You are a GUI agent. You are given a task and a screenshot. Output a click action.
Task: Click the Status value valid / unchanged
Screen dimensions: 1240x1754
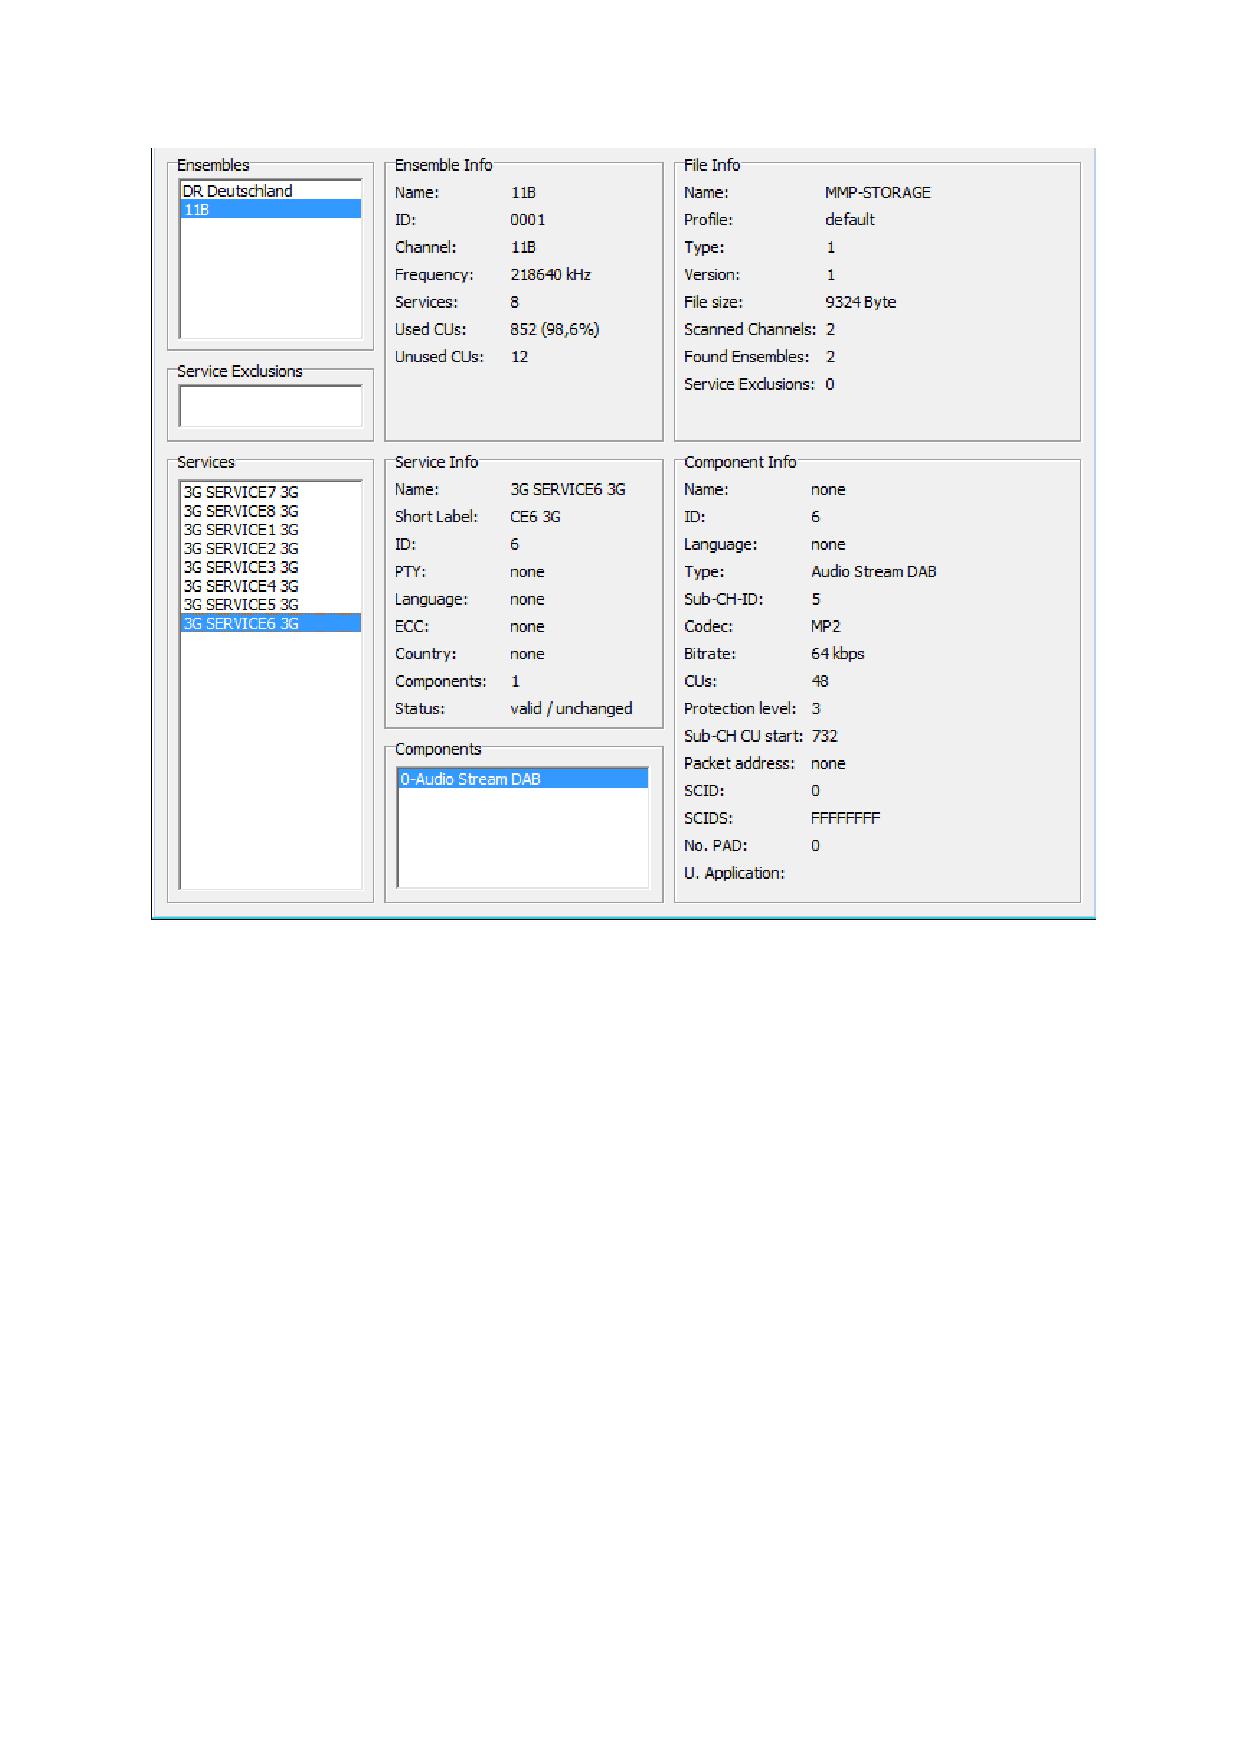coord(571,709)
